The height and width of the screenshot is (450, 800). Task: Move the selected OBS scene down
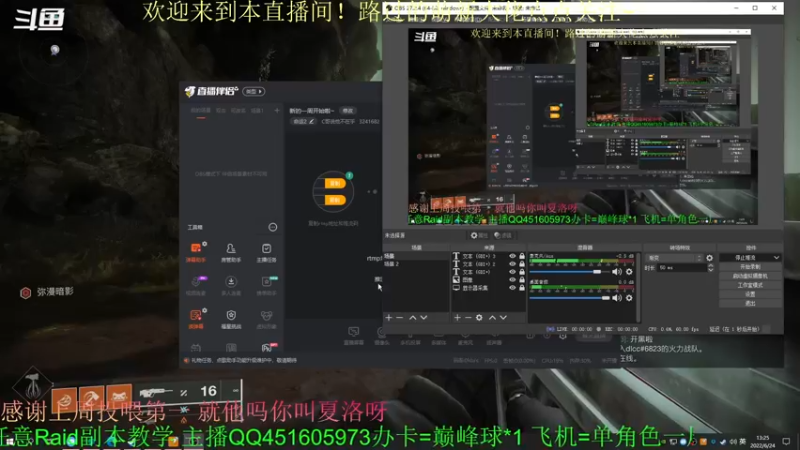point(423,317)
